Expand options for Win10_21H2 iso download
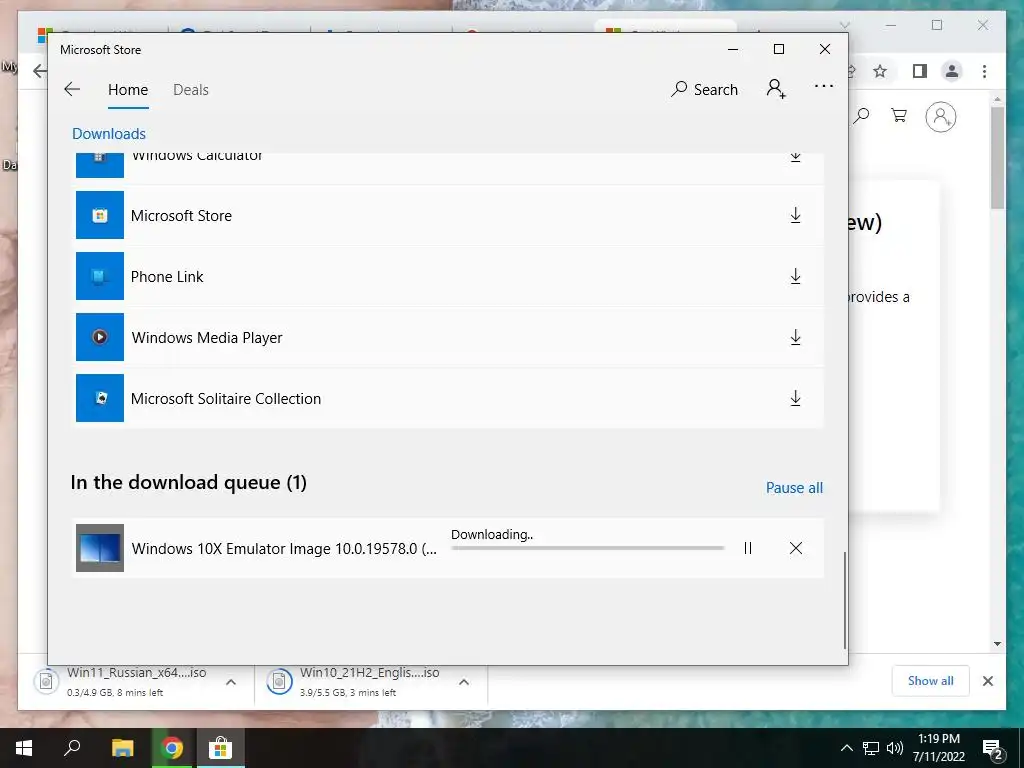The height and width of the screenshot is (768, 1024). (464, 682)
